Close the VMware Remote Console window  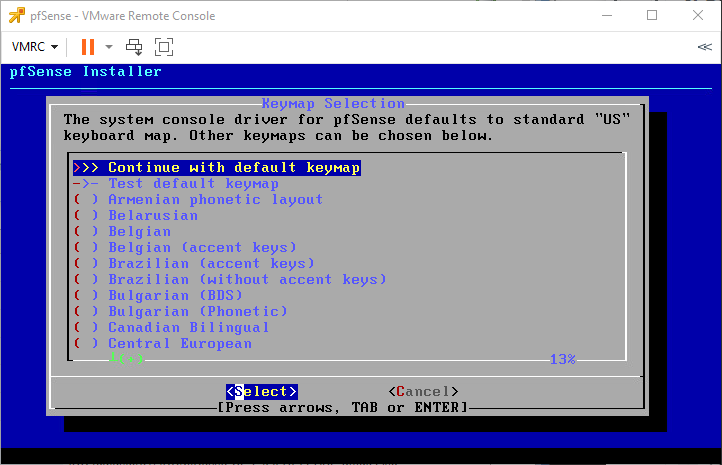[x=698, y=15]
